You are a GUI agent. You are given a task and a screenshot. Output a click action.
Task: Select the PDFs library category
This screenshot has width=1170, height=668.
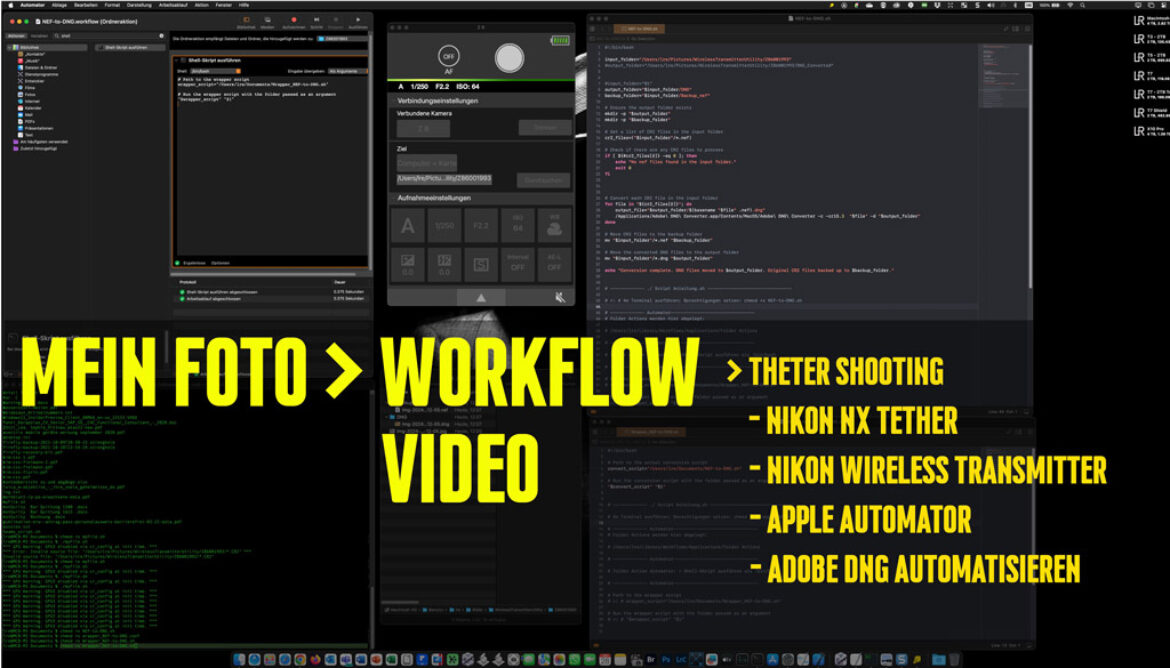coord(29,122)
